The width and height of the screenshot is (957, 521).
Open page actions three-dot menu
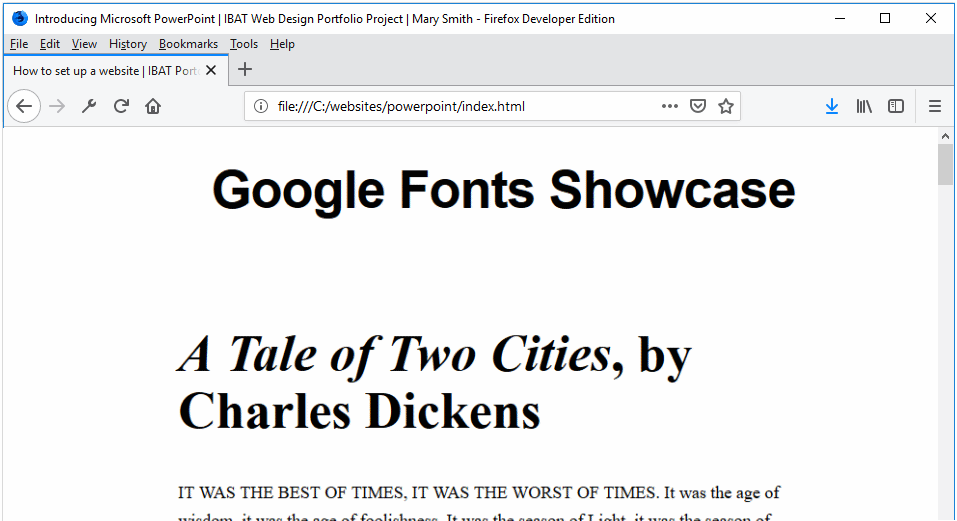pyautogui.click(x=670, y=106)
